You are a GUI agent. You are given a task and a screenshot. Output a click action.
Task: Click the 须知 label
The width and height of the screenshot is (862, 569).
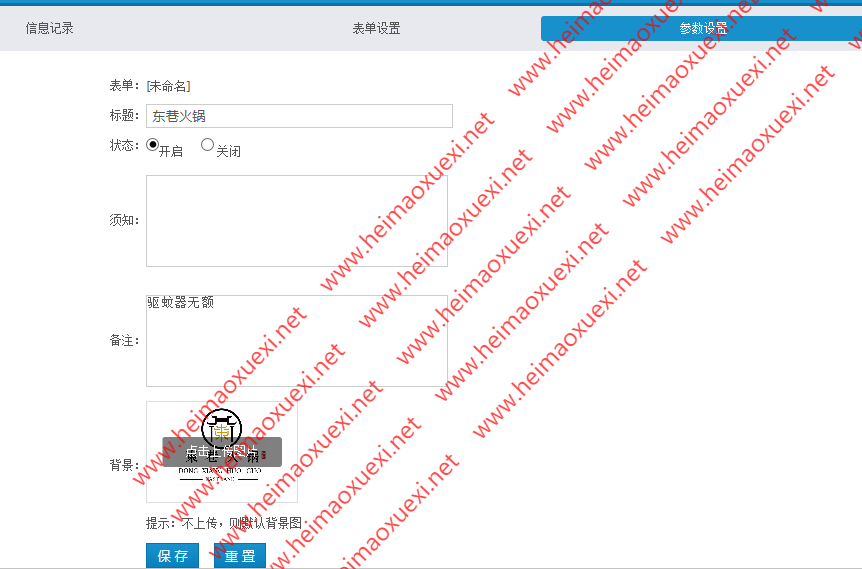coord(125,221)
